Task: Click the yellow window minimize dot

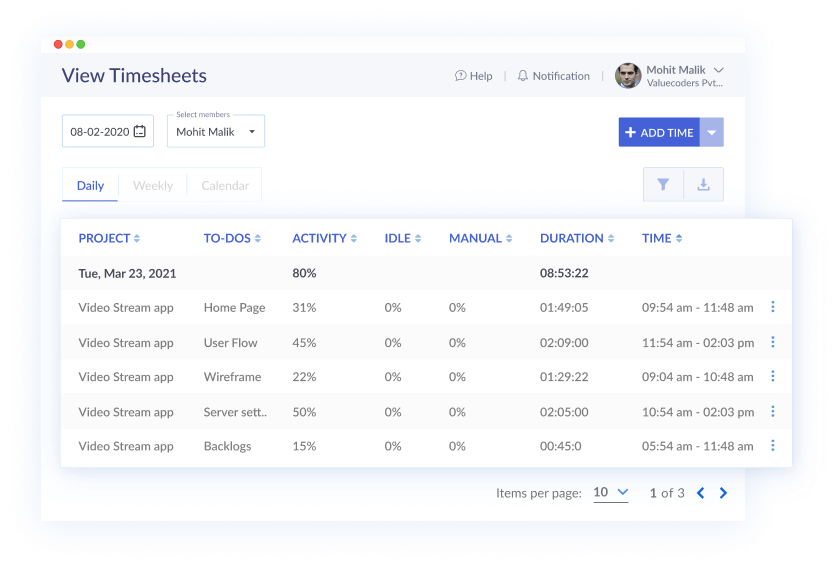Action: pos(69,44)
